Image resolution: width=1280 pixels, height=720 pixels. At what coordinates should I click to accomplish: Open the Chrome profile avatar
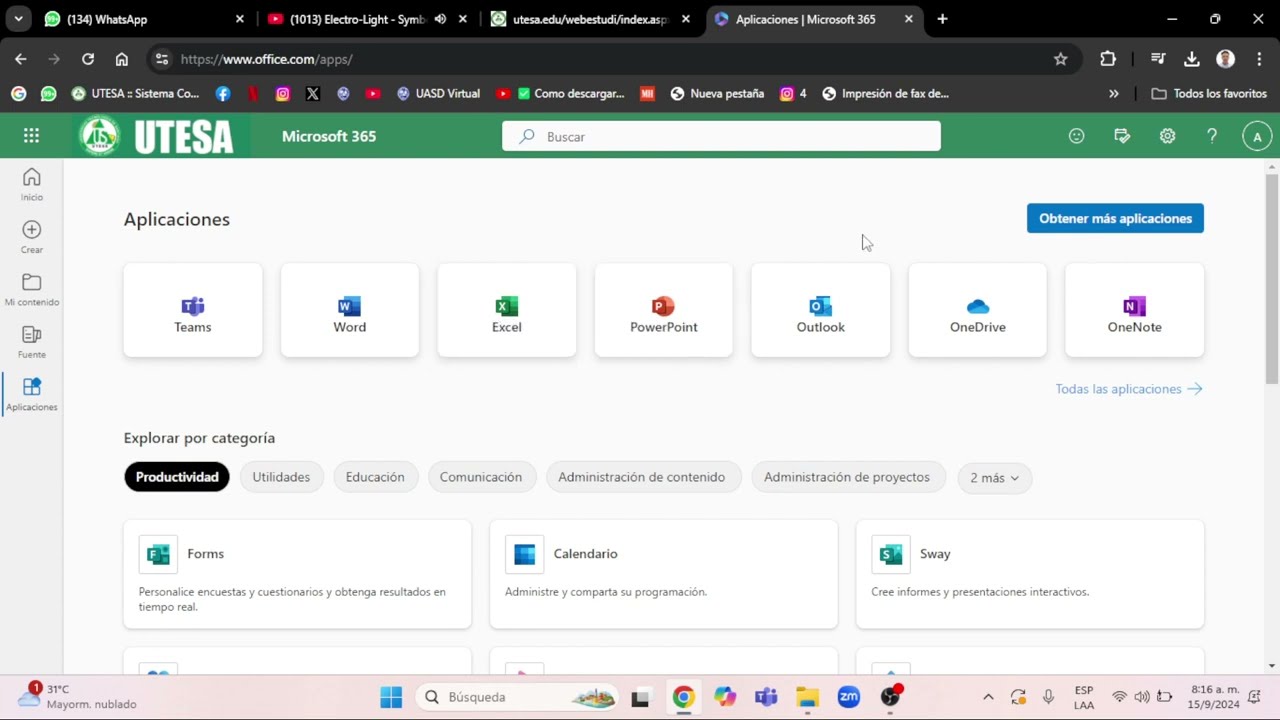coord(1225,59)
